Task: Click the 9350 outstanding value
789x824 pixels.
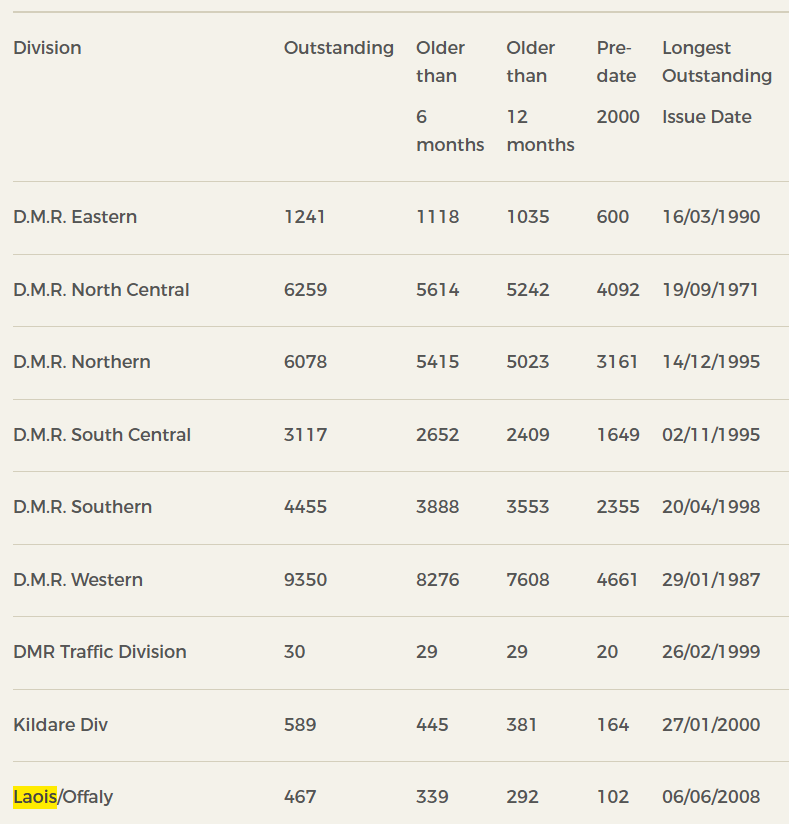Action: pyautogui.click(x=305, y=580)
